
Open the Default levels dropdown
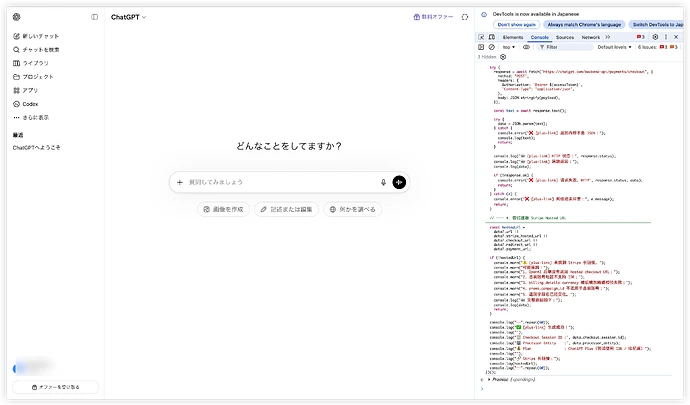(x=614, y=47)
